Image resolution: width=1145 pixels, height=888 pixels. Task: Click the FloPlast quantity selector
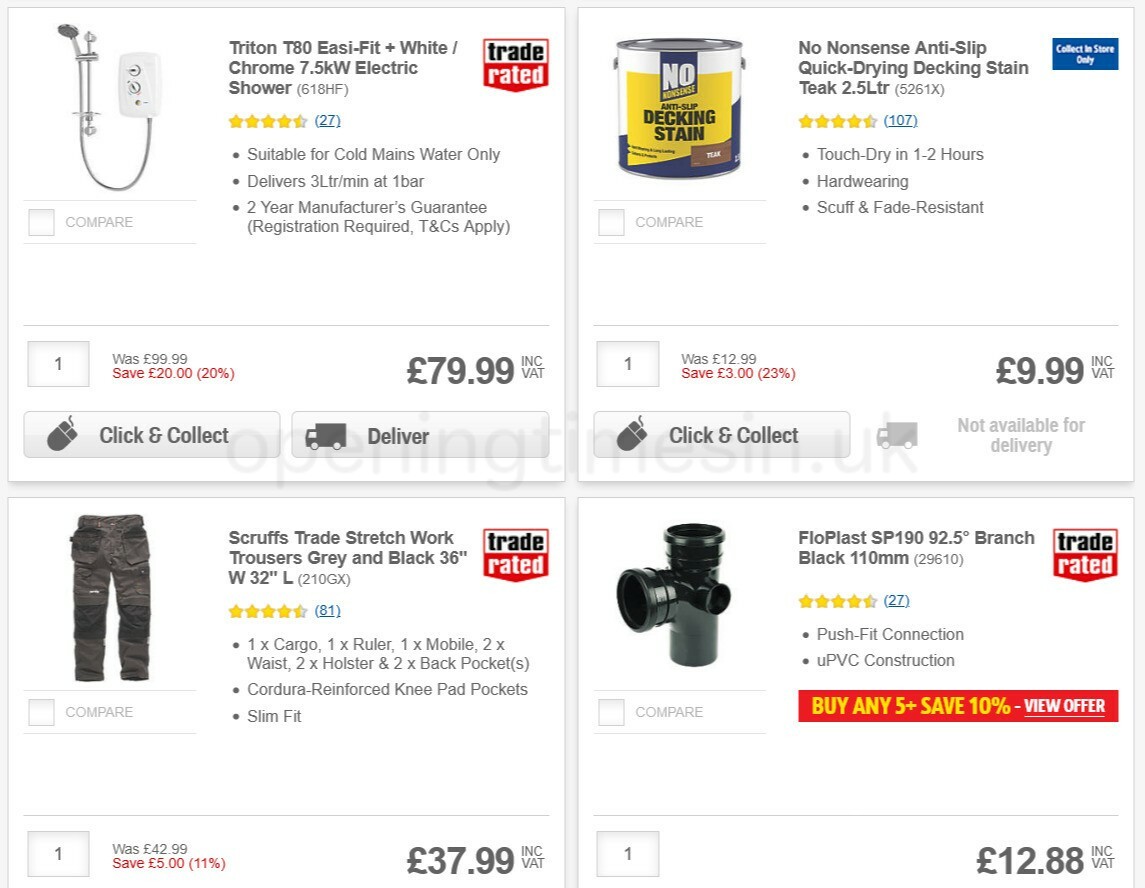[x=627, y=853]
